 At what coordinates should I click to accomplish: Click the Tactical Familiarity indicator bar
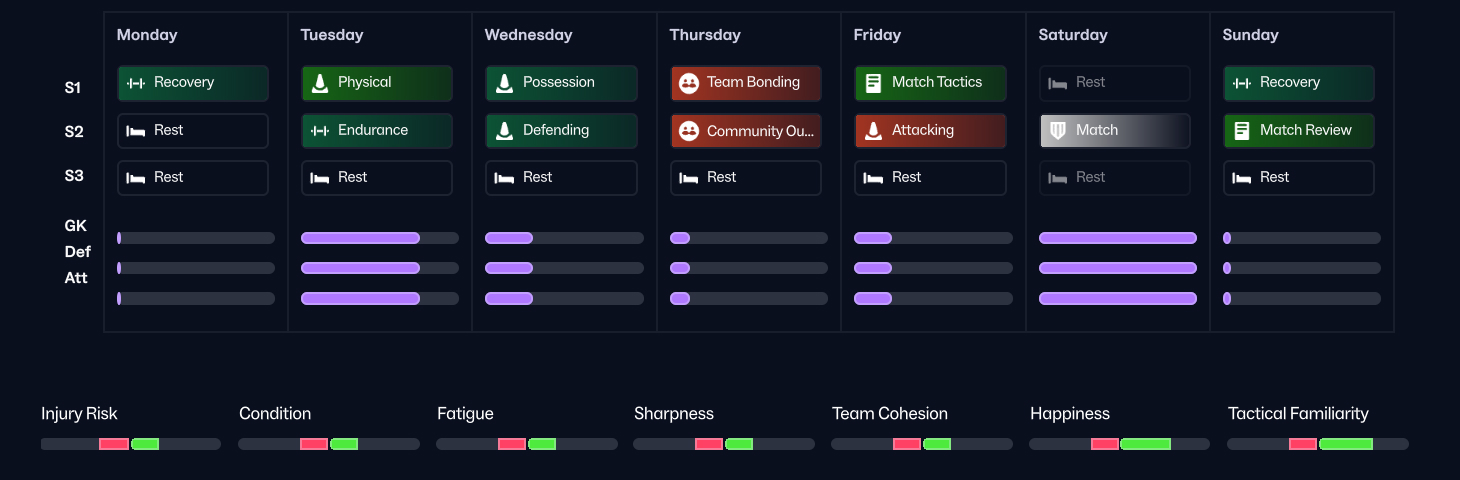[x=1317, y=444]
